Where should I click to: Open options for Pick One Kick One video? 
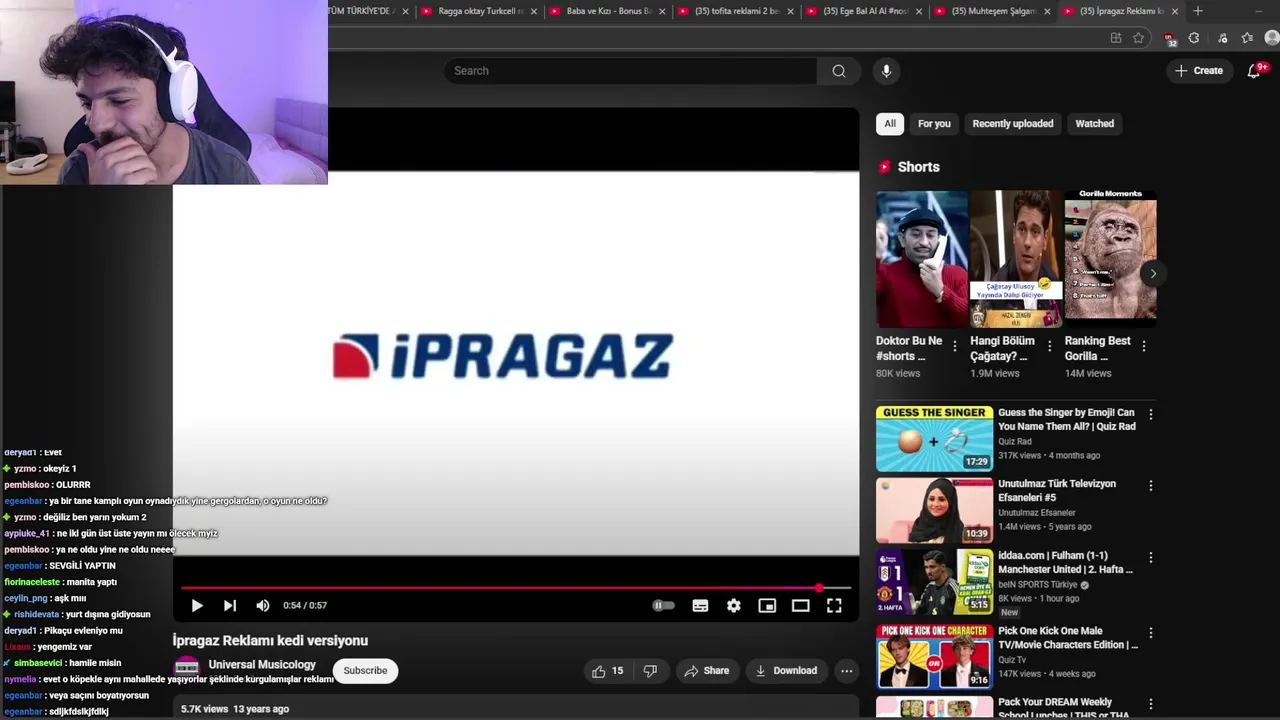tap(1150, 633)
